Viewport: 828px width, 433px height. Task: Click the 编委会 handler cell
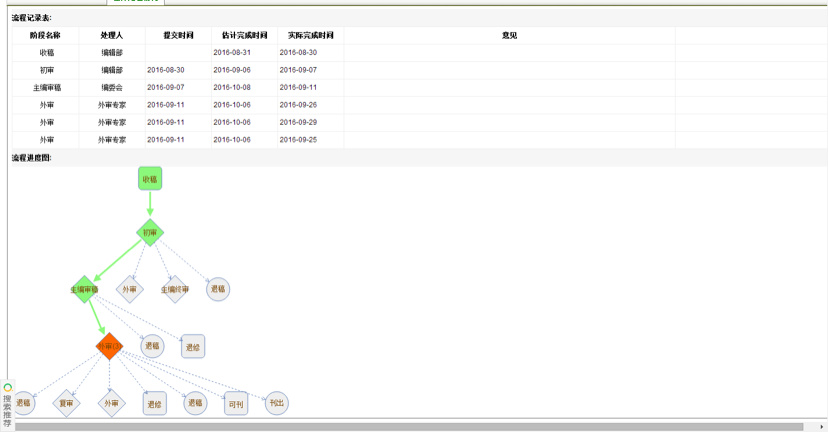pos(112,88)
